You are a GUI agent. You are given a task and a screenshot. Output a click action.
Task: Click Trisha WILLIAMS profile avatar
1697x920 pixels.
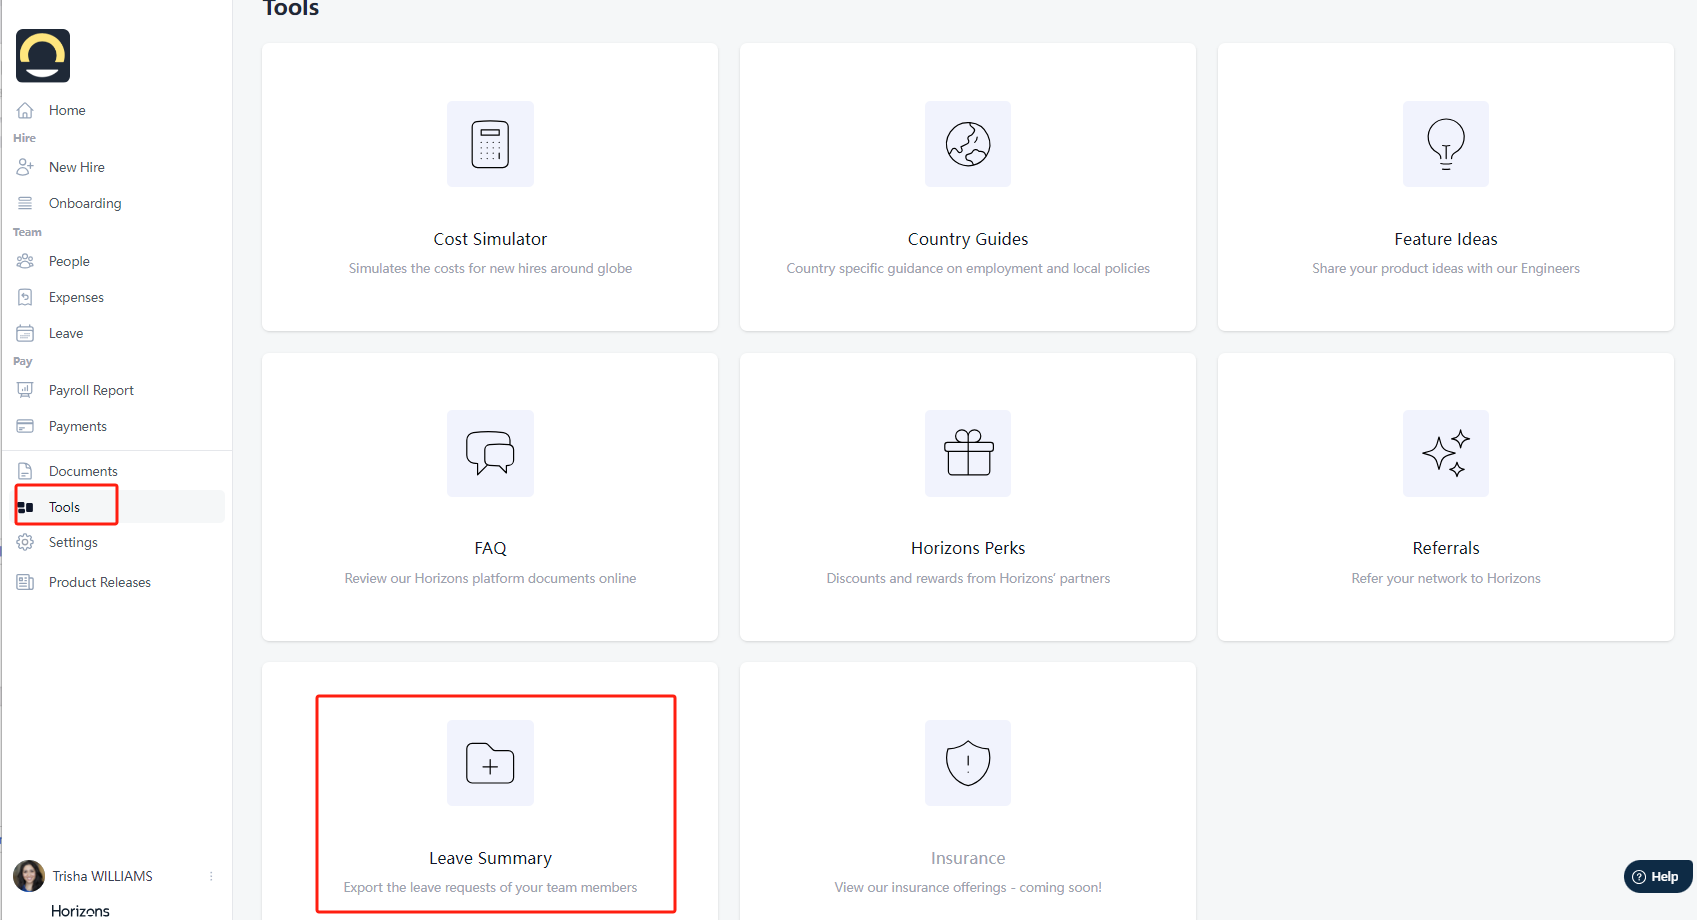point(29,876)
